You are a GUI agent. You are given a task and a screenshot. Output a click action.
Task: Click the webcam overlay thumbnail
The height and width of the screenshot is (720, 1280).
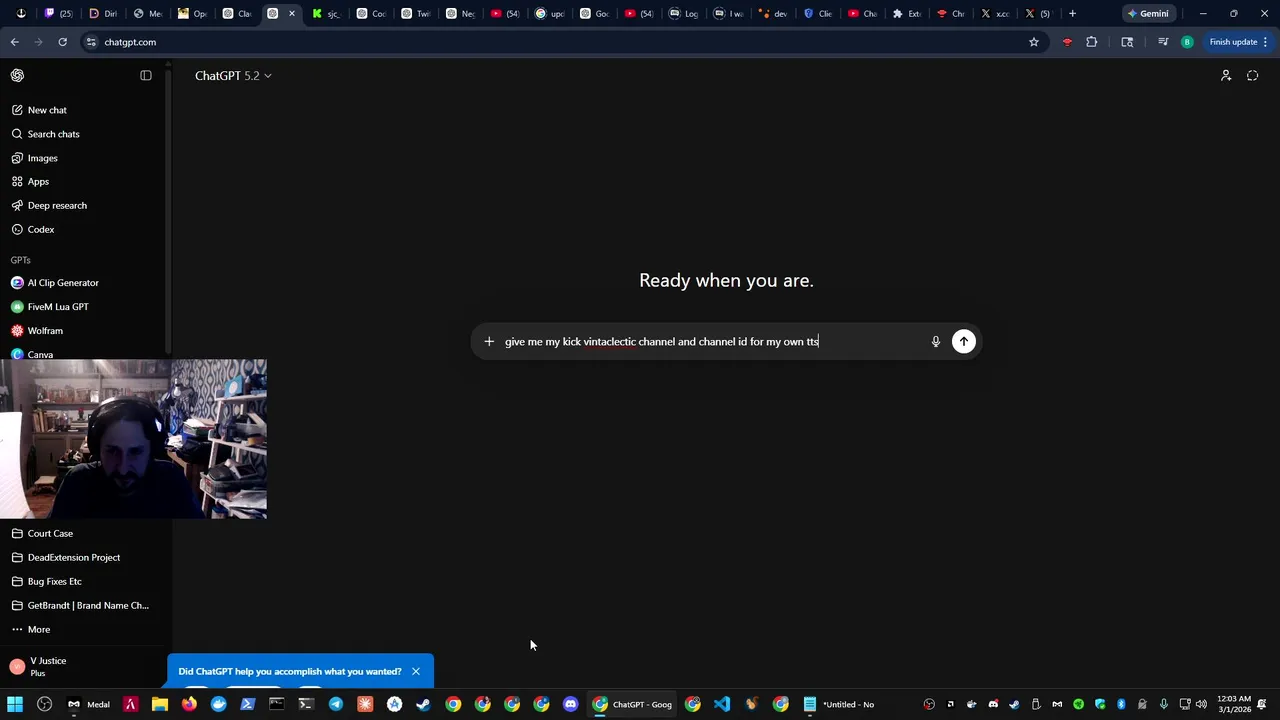[133, 439]
